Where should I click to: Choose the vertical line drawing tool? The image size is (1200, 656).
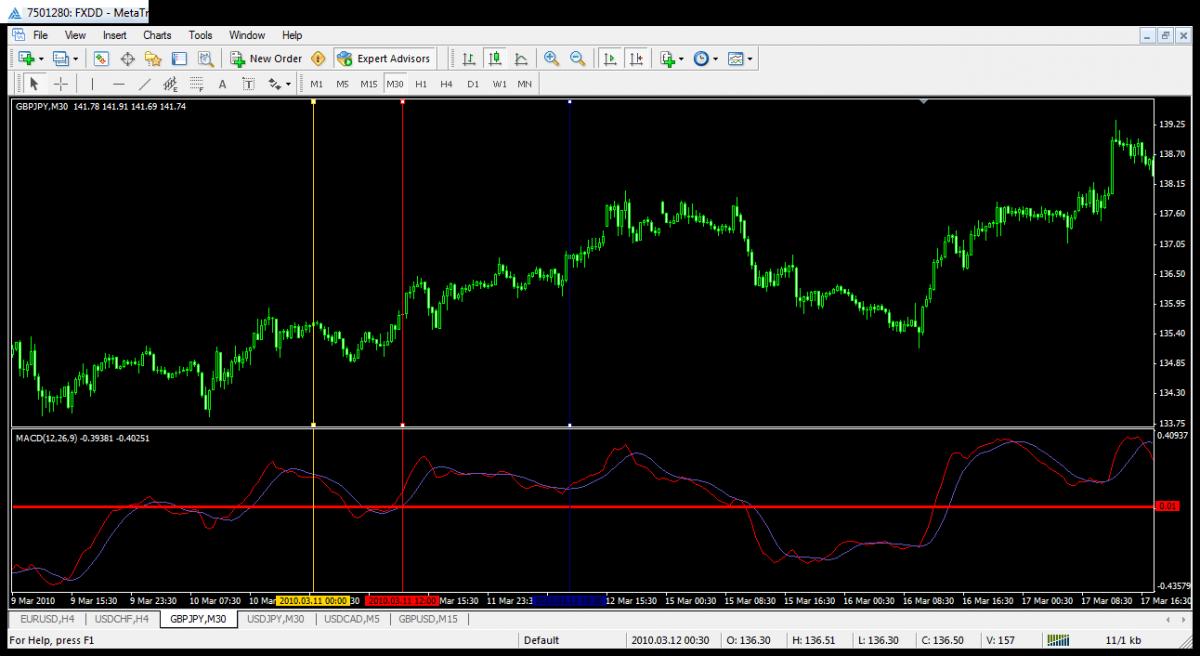point(92,84)
